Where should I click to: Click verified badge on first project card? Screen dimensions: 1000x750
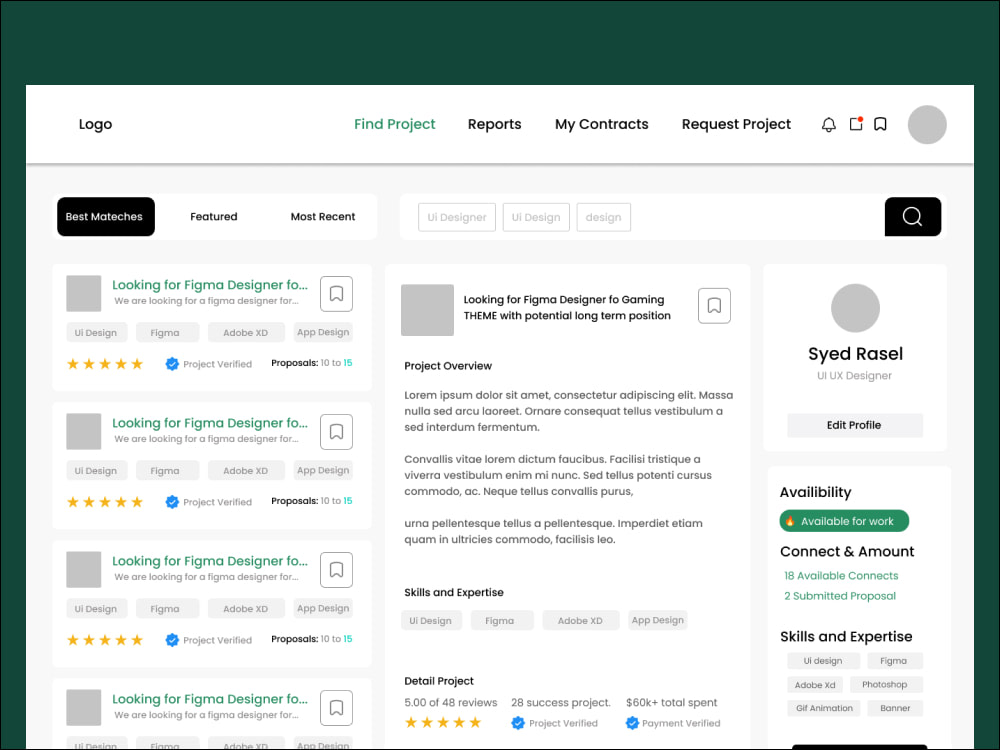tap(172, 364)
